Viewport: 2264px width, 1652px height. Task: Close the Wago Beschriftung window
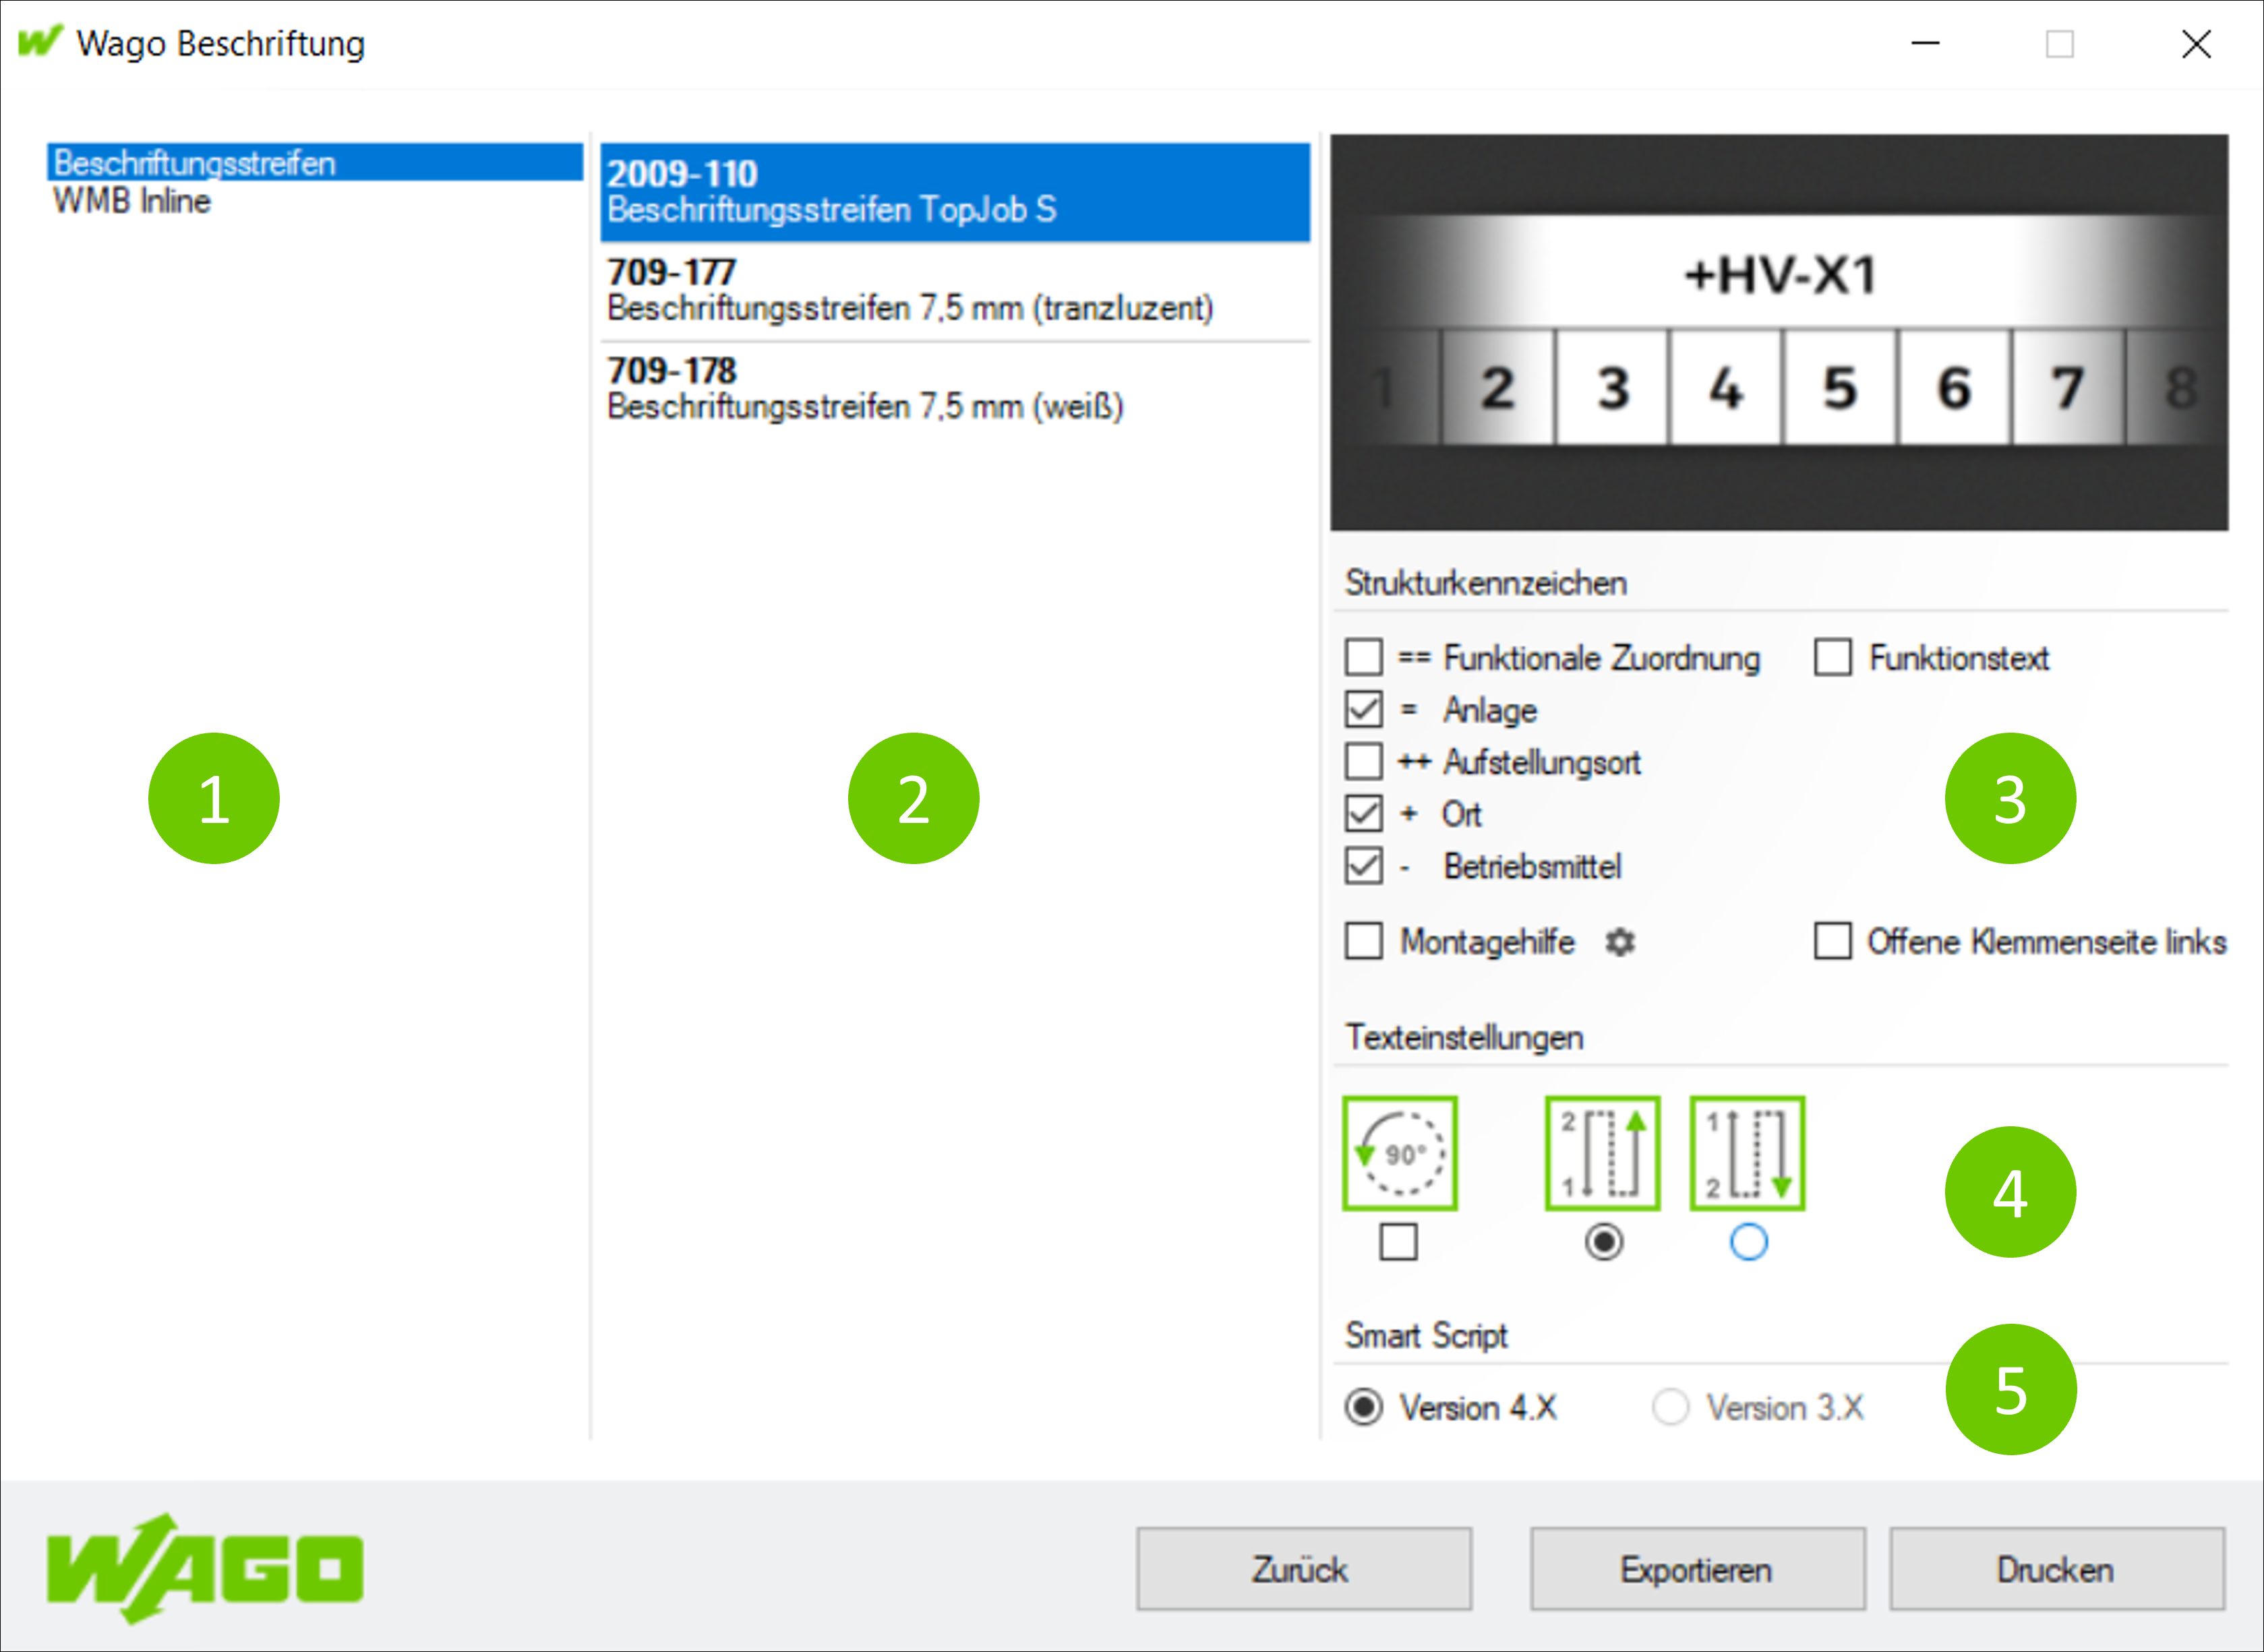pos(2197,44)
